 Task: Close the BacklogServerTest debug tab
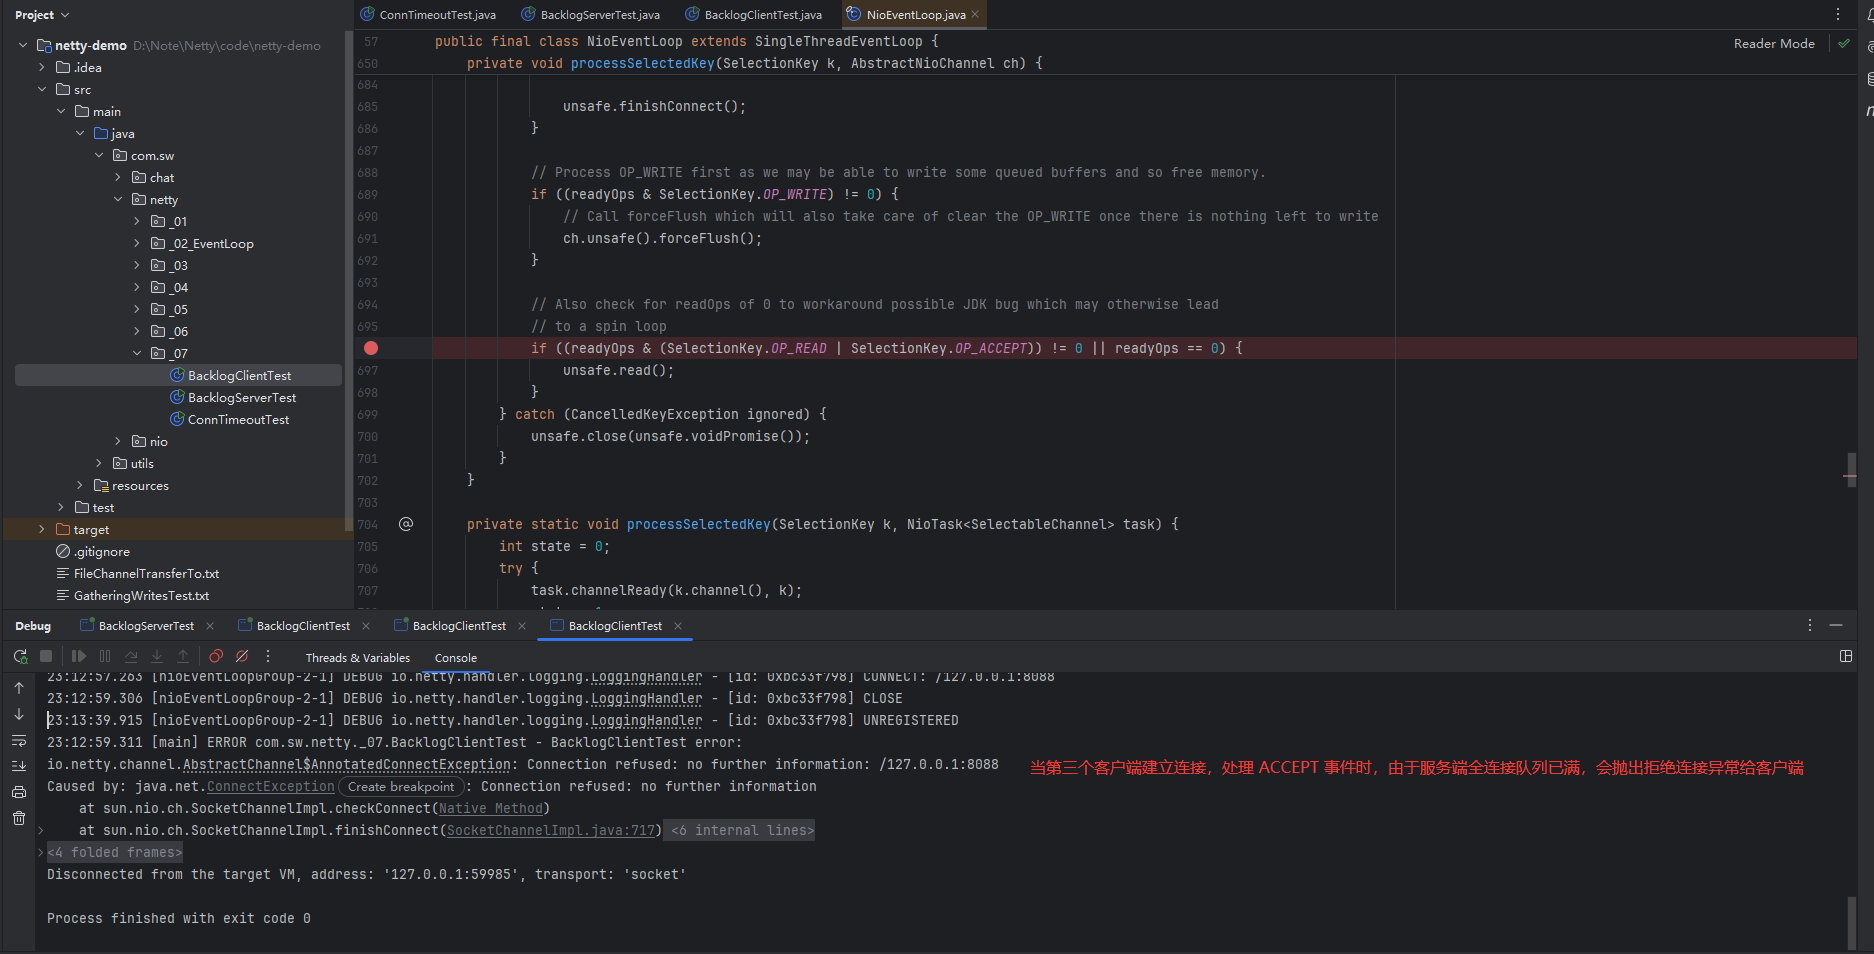[x=210, y=626]
